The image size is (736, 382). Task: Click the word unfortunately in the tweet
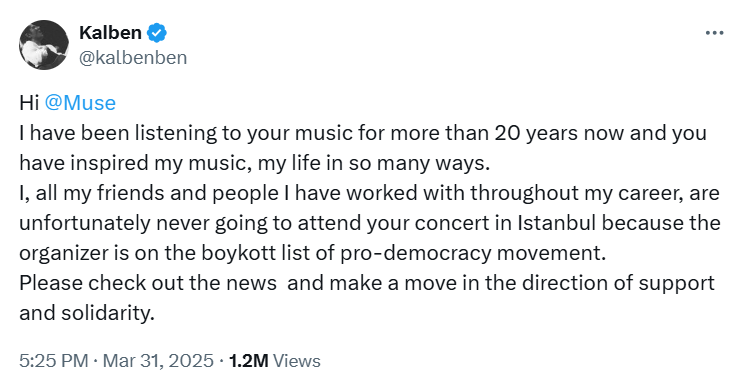(x=85, y=223)
